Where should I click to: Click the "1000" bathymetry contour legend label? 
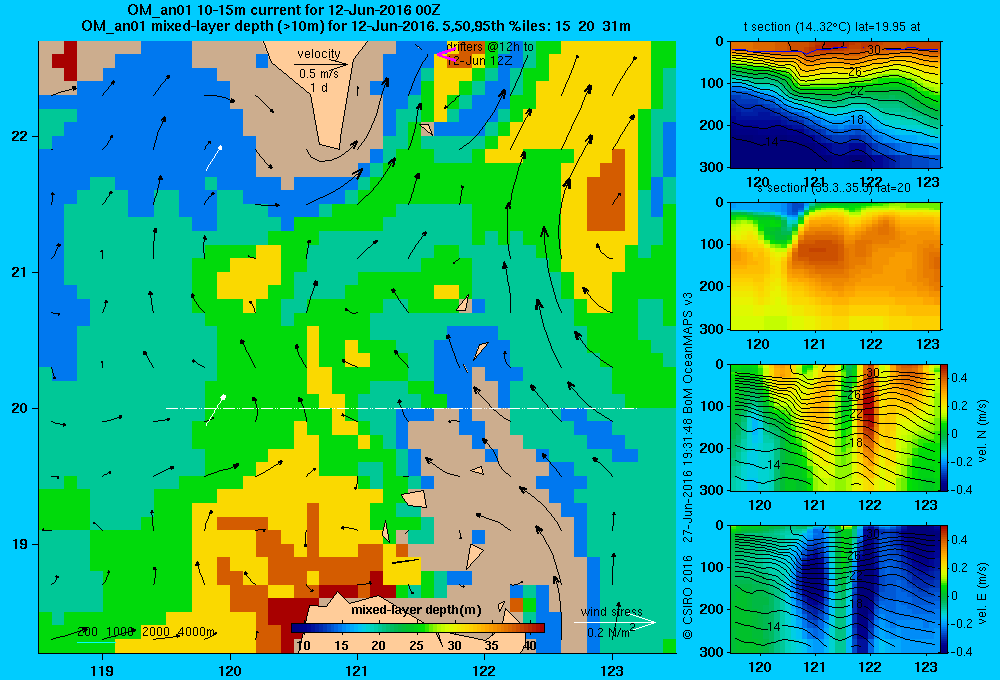[120, 632]
